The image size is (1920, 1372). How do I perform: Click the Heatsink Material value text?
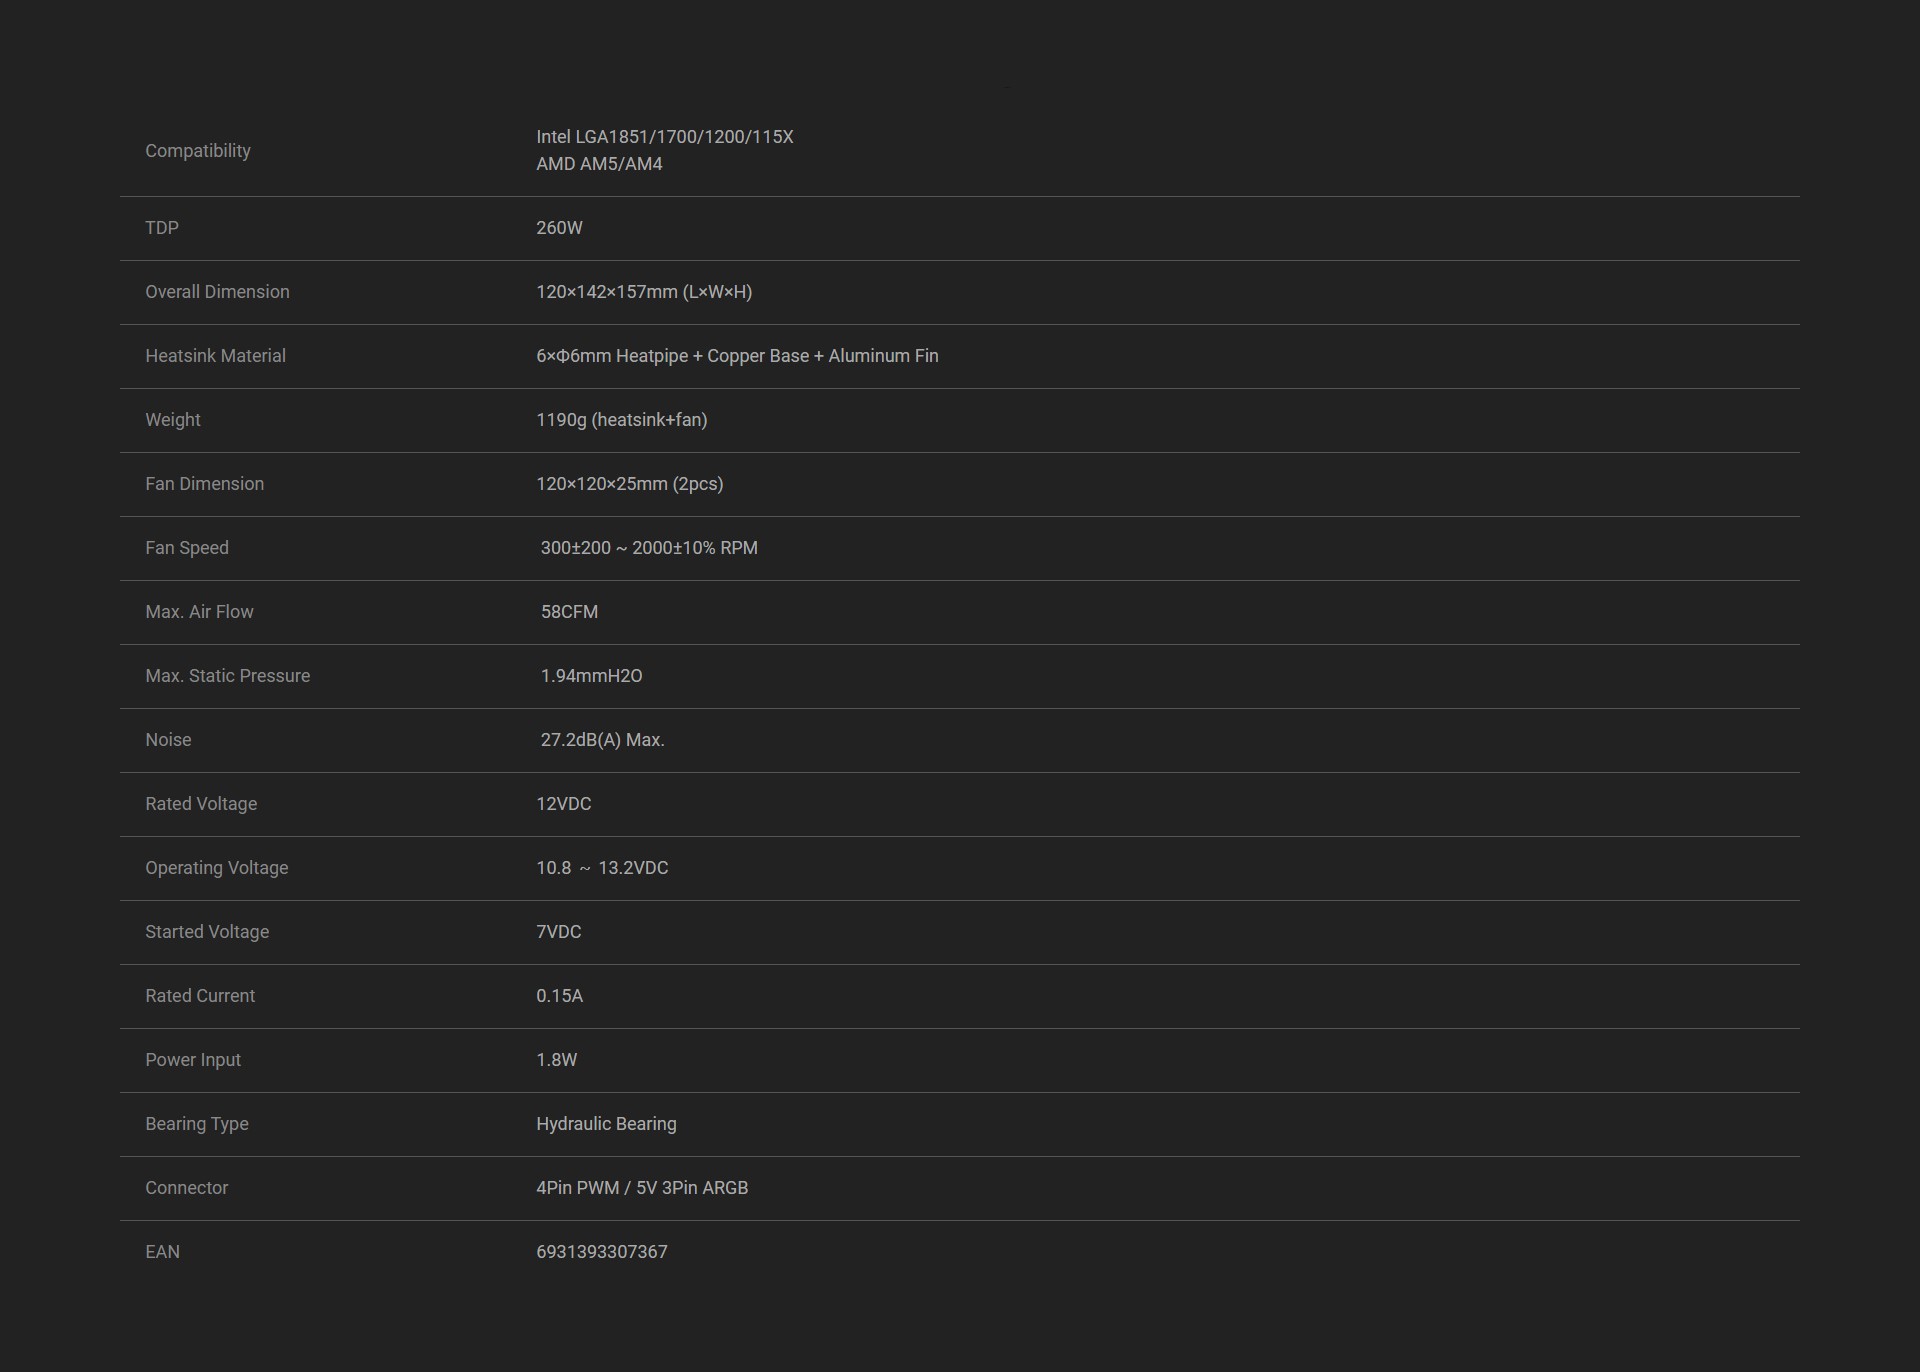click(737, 356)
